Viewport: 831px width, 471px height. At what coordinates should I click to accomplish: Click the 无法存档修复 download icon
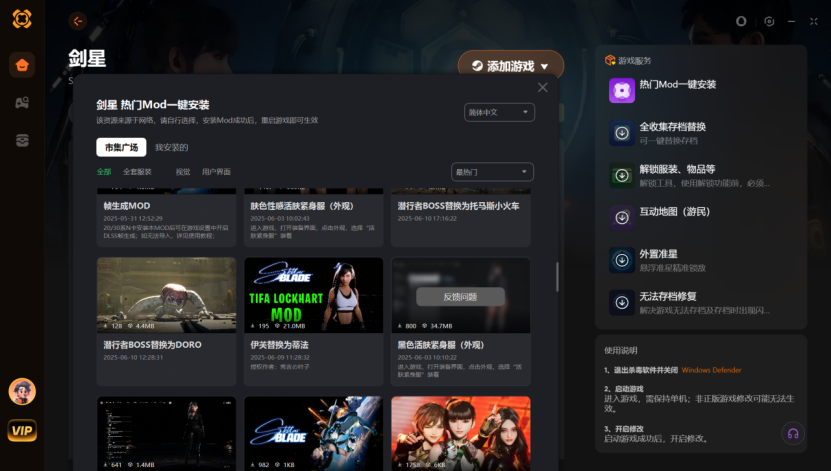622,303
